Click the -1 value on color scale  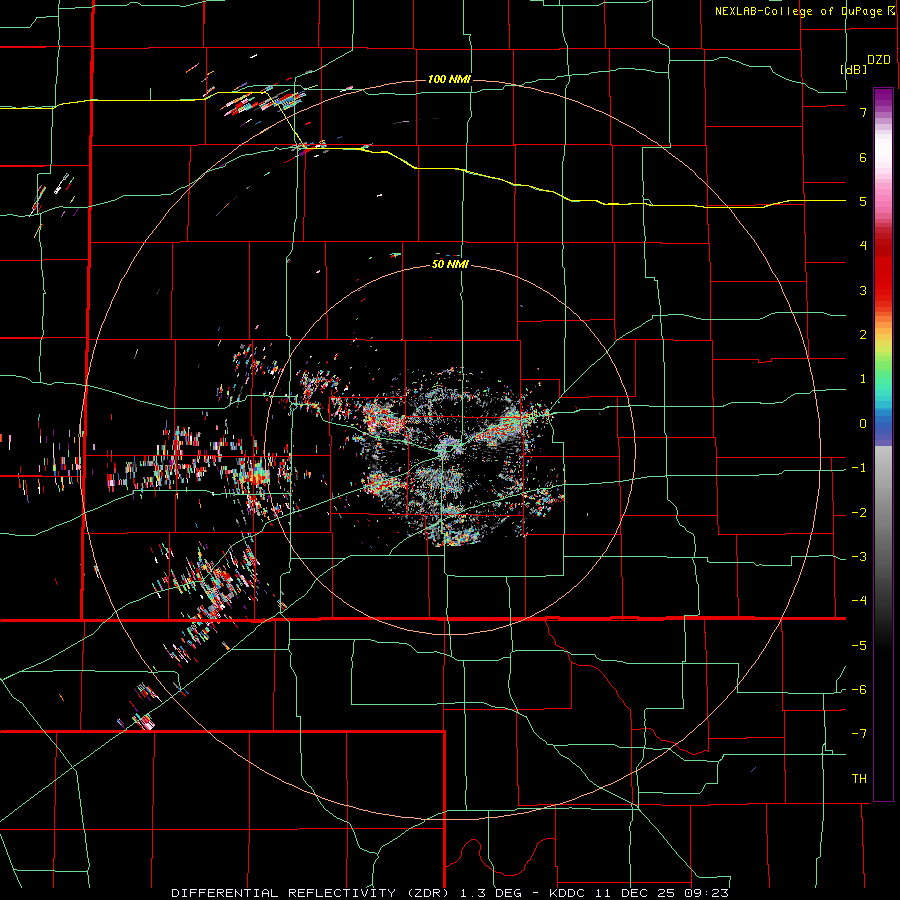[x=859, y=468]
